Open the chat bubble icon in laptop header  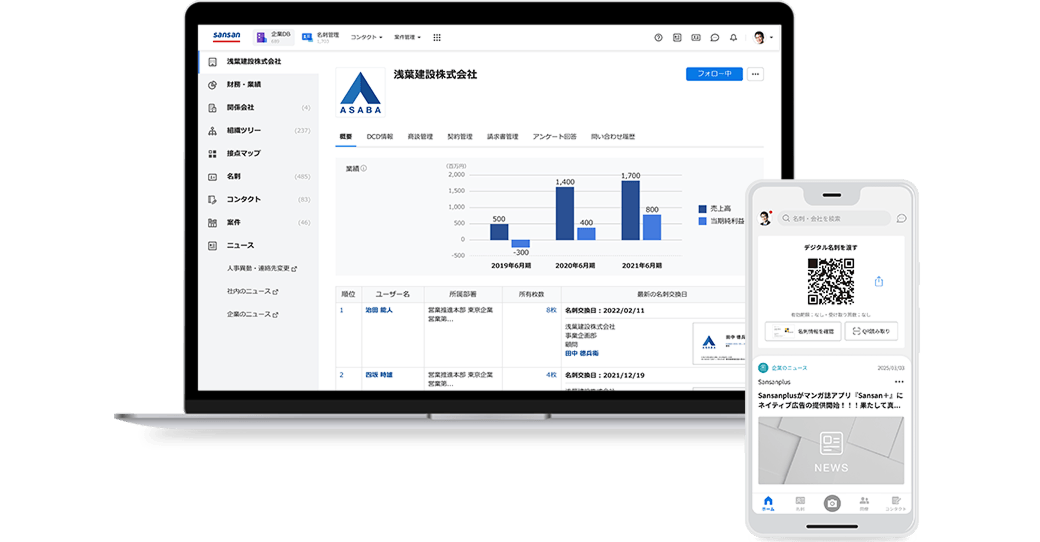tap(714, 38)
